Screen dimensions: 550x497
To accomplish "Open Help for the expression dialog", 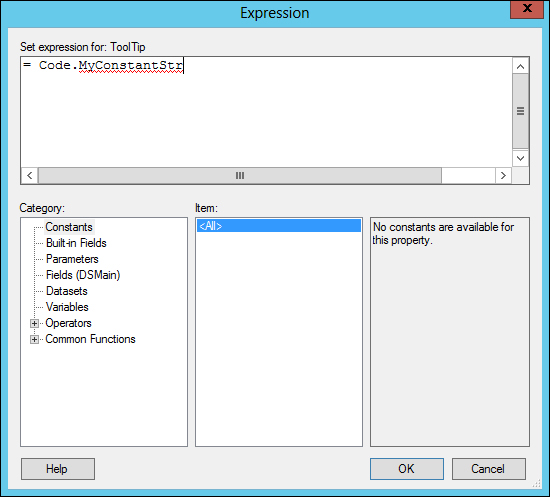I will 58,469.
